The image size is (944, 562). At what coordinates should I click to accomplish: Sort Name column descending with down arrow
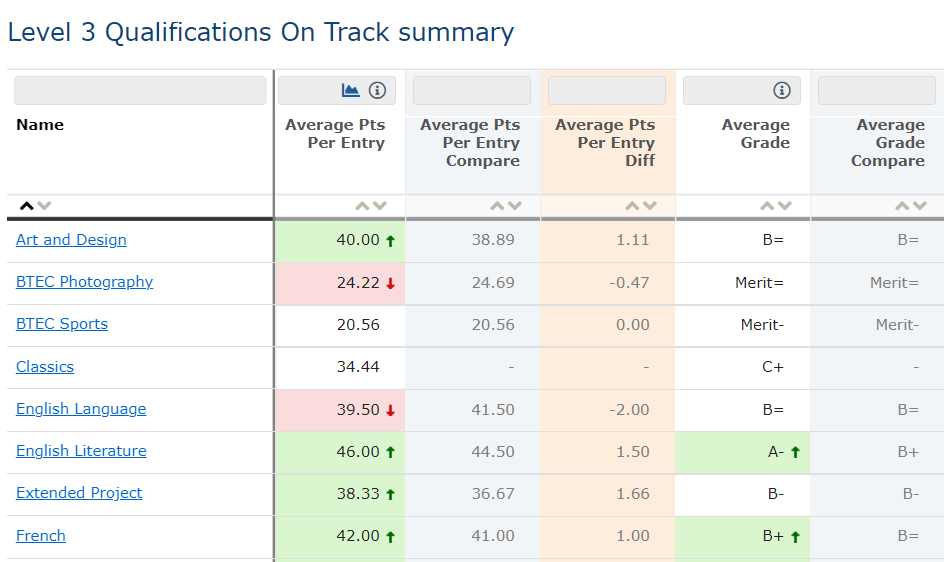pyautogui.click(x=44, y=206)
